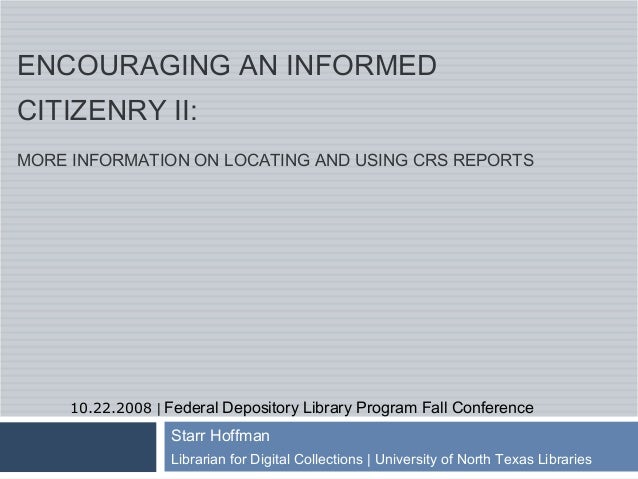Click "University of North Texas Libraries" text

click(x=483, y=459)
